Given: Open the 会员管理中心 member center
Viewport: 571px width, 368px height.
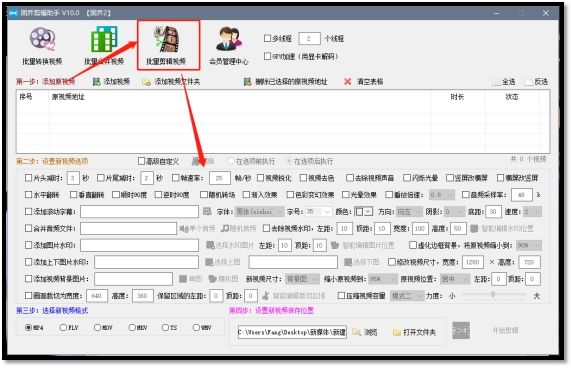Looking at the screenshot, I should click(x=229, y=45).
